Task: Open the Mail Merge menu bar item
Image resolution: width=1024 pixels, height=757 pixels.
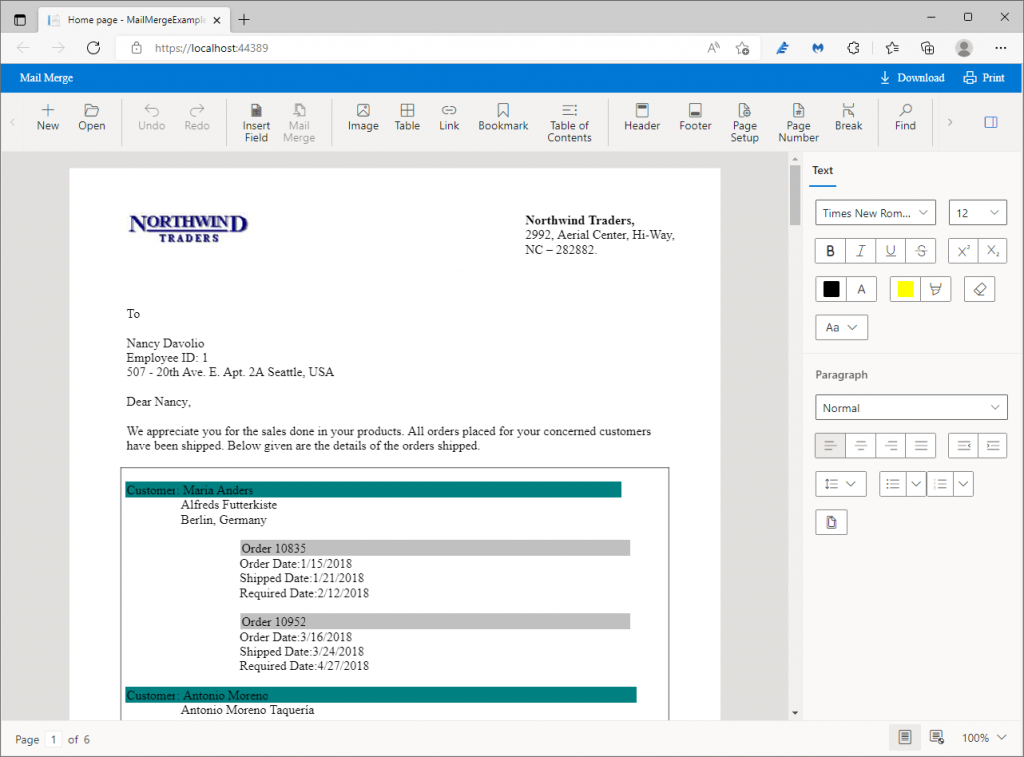Action: (x=46, y=77)
